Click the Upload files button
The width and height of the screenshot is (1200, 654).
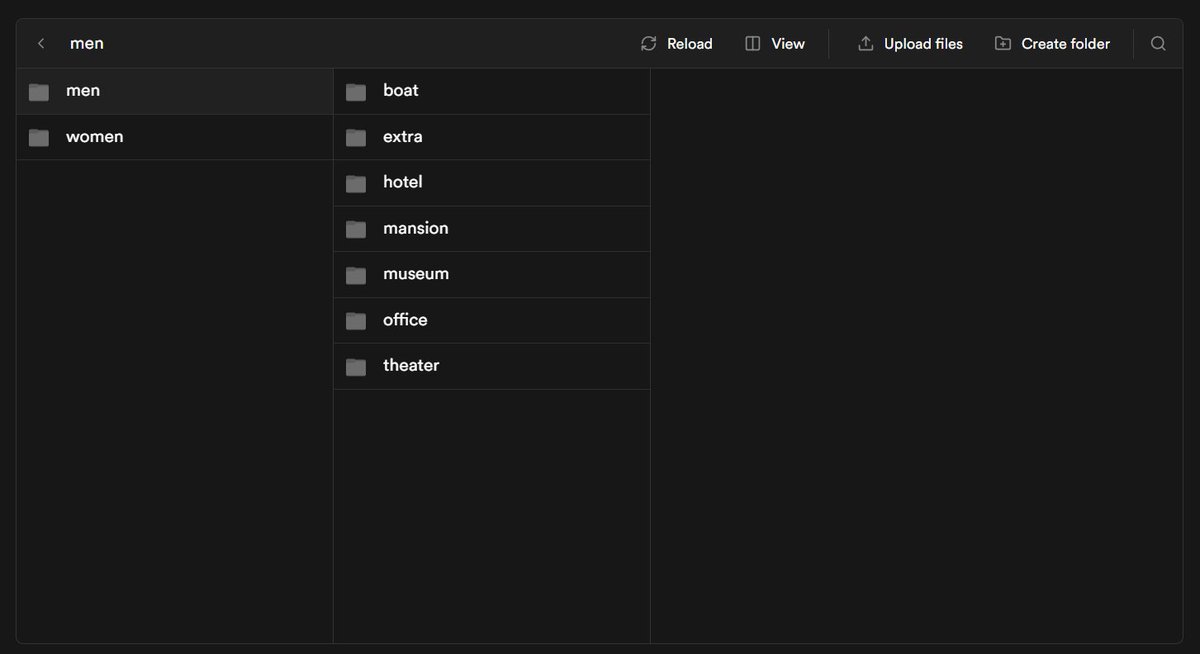910,44
